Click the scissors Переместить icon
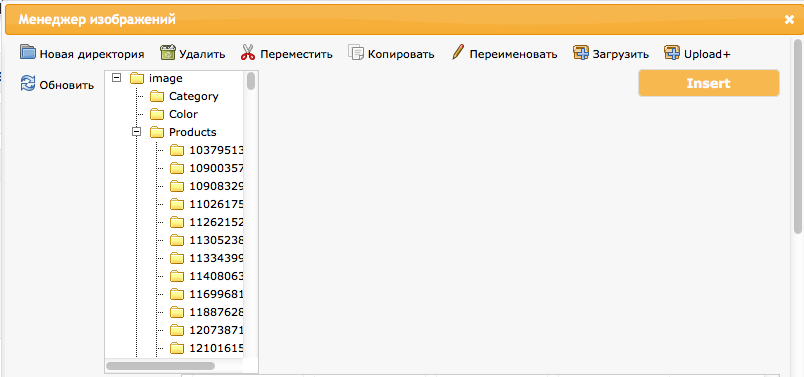The width and height of the screenshot is (804, 377). [x=248, y=52]
